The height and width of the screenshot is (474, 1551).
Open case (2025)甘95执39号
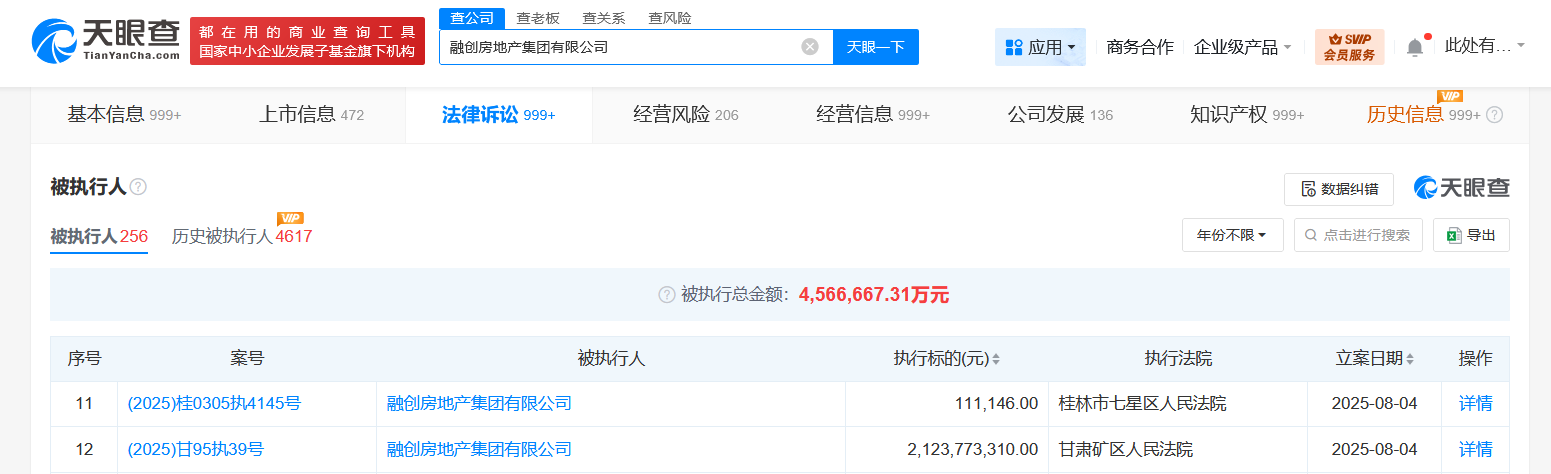coord(196,449)
